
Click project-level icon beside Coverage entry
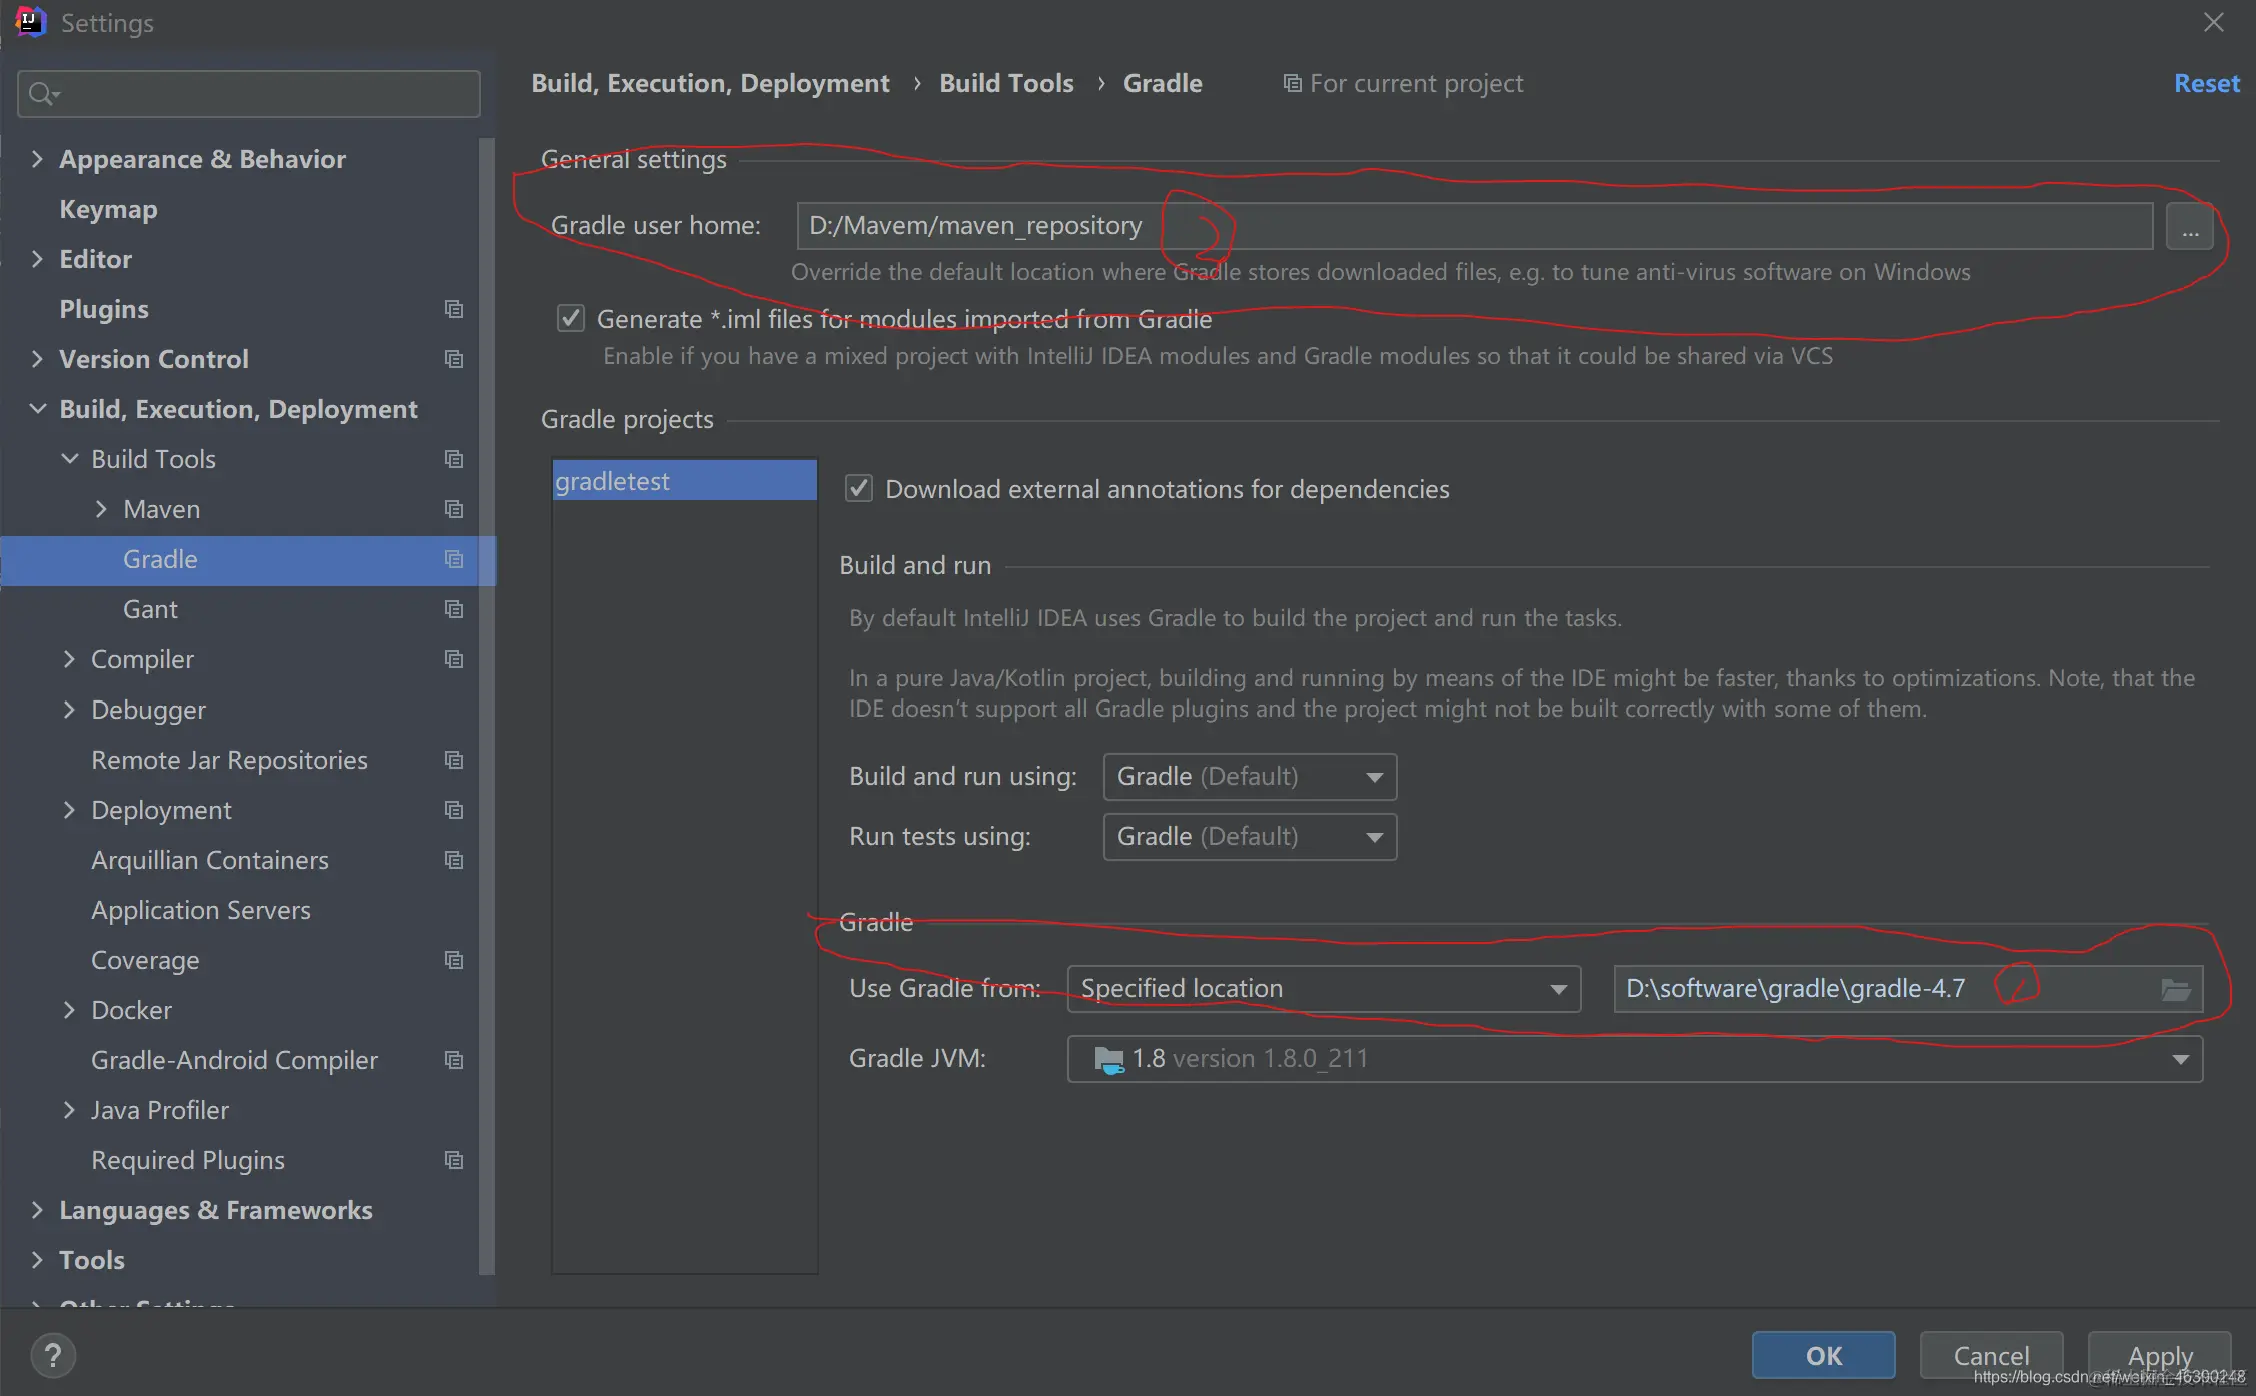coord(454,960)
